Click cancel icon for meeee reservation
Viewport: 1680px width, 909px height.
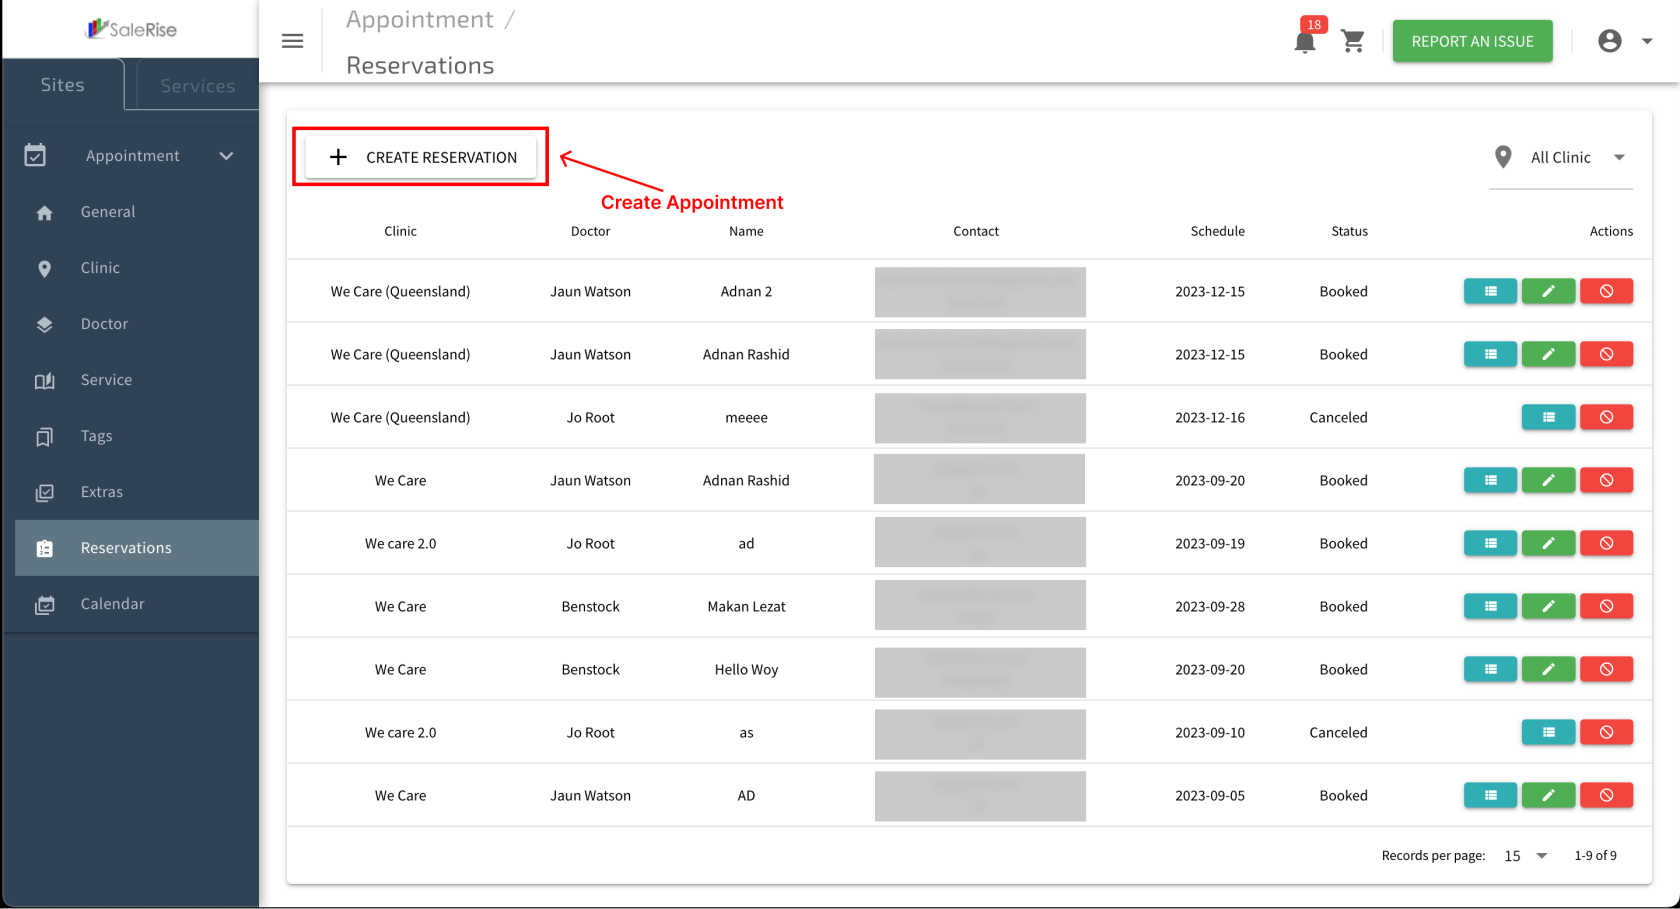(x=1606, y=417)
